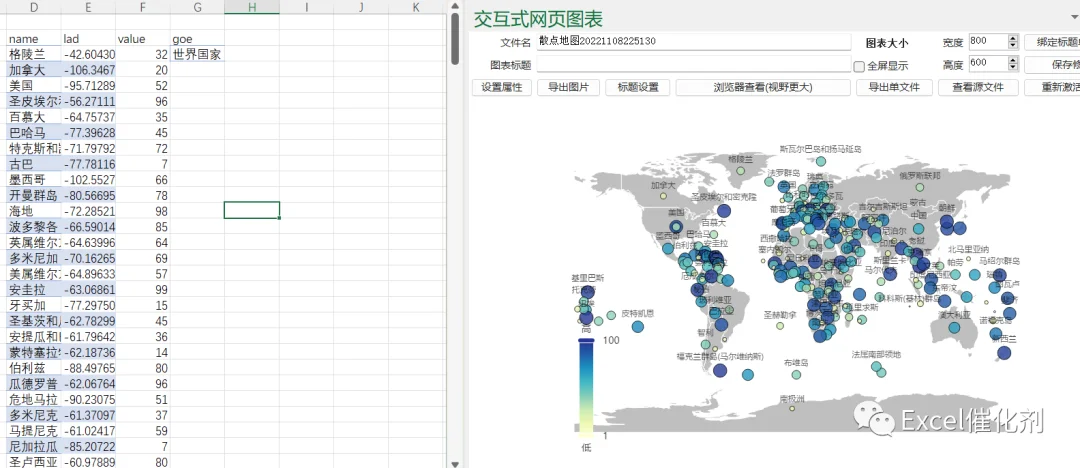
Task: Select column F header
Action: 143,7
